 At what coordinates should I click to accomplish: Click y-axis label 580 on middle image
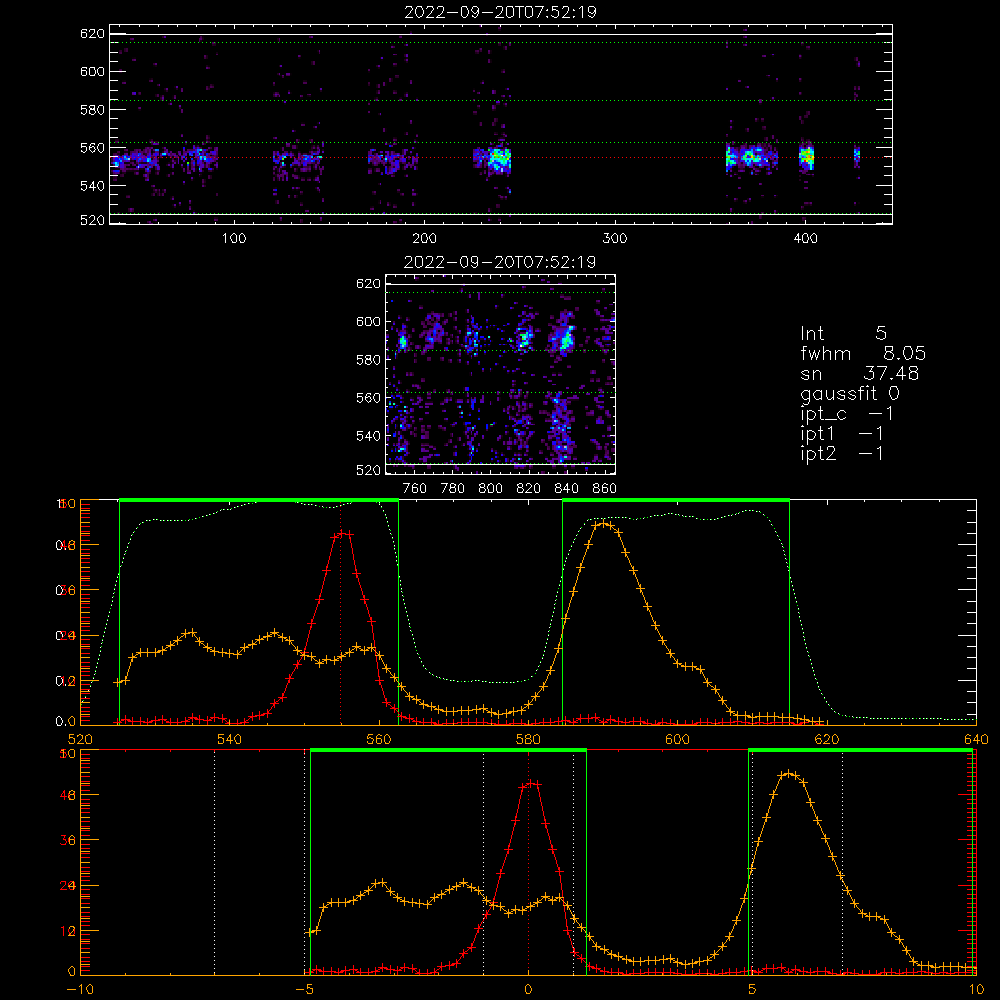(369, 360)
